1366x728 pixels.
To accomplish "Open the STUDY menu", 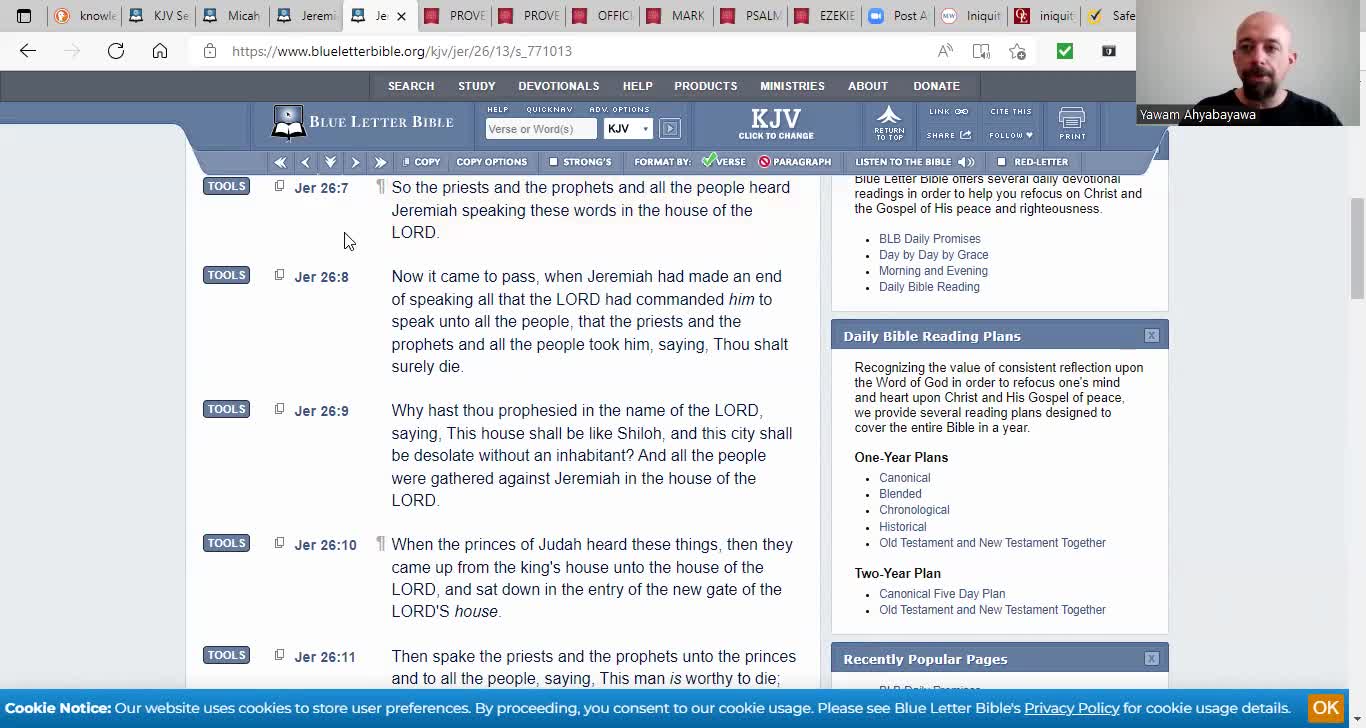I will point(477,86).
